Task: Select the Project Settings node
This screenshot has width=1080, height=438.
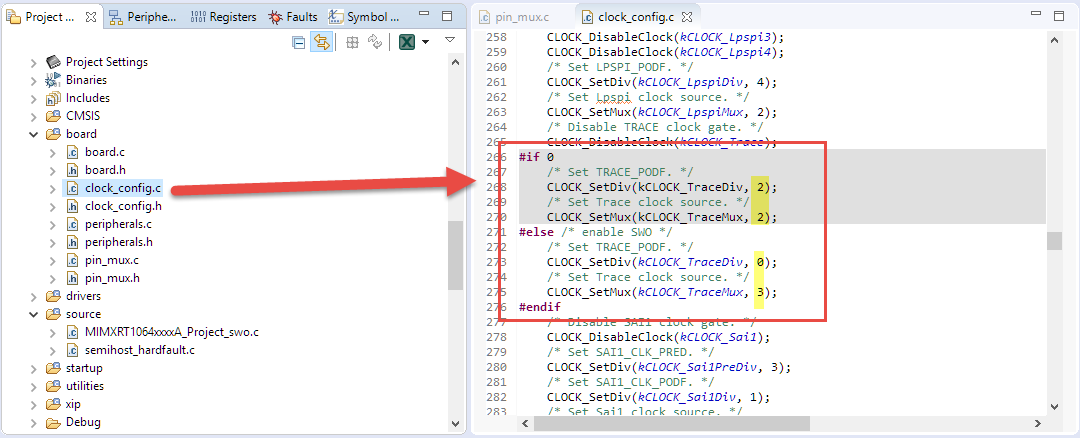Action: click(x=106, y=62)
